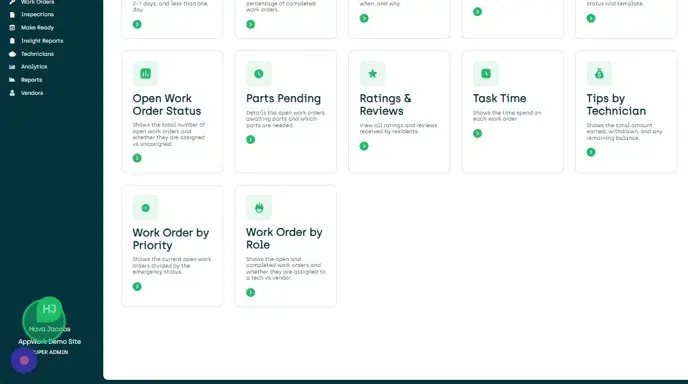
Task: Click the Open Work Order Status chart icon
Action: pyautogui.click(x=145, y=74)
